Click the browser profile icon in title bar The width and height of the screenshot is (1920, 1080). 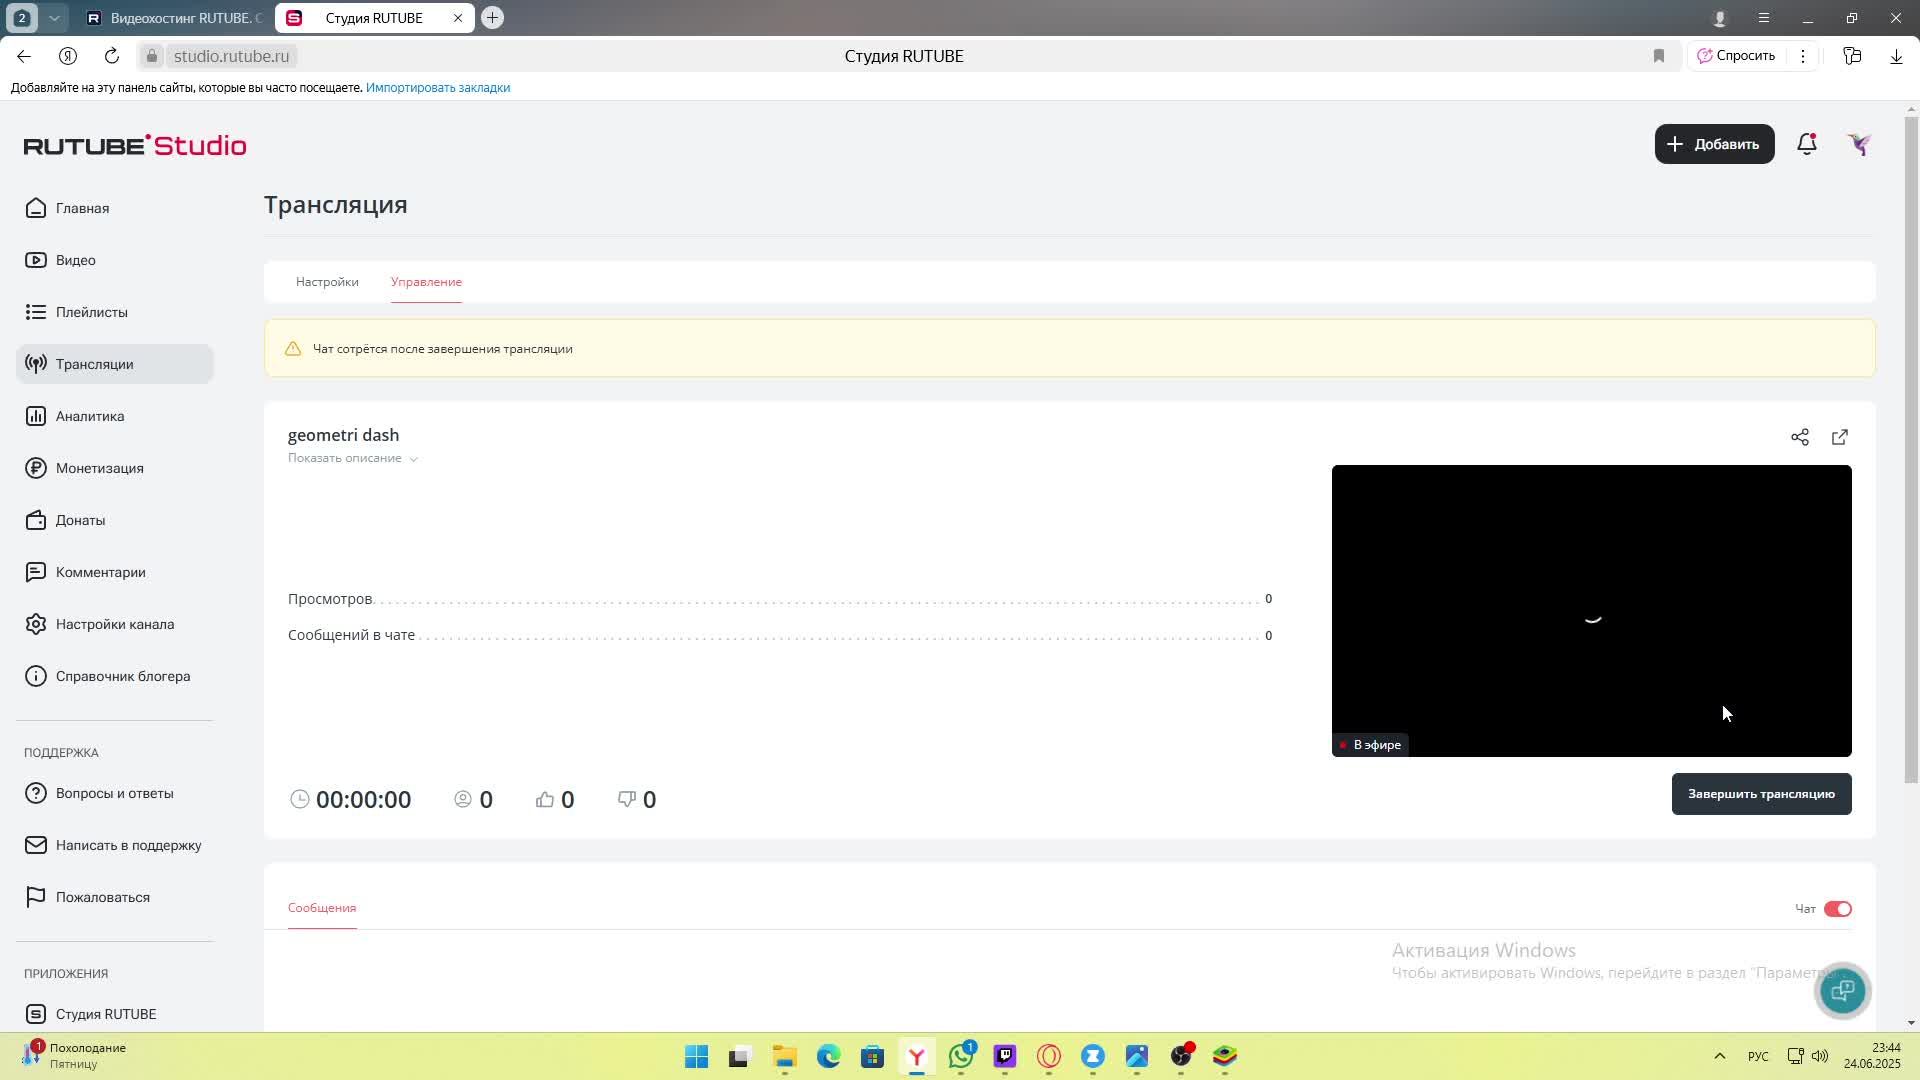pos(1720,18)
